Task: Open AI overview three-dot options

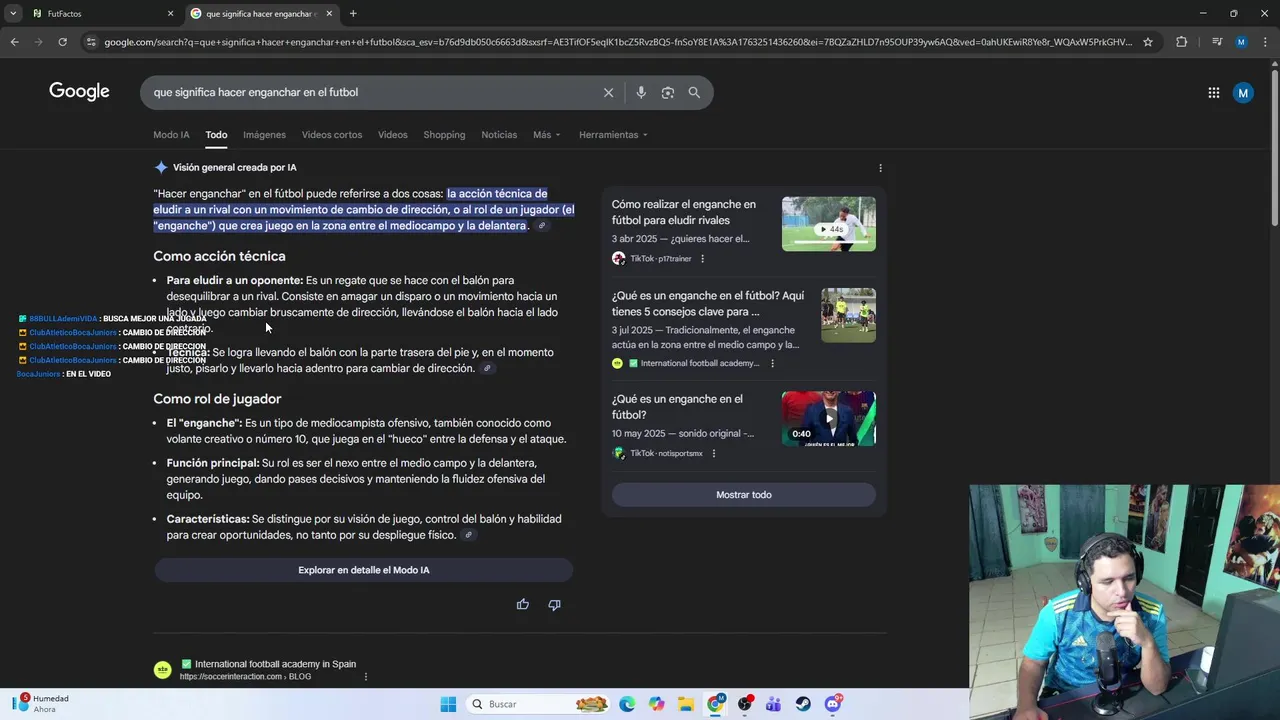Action: click(x=880, y=168)
